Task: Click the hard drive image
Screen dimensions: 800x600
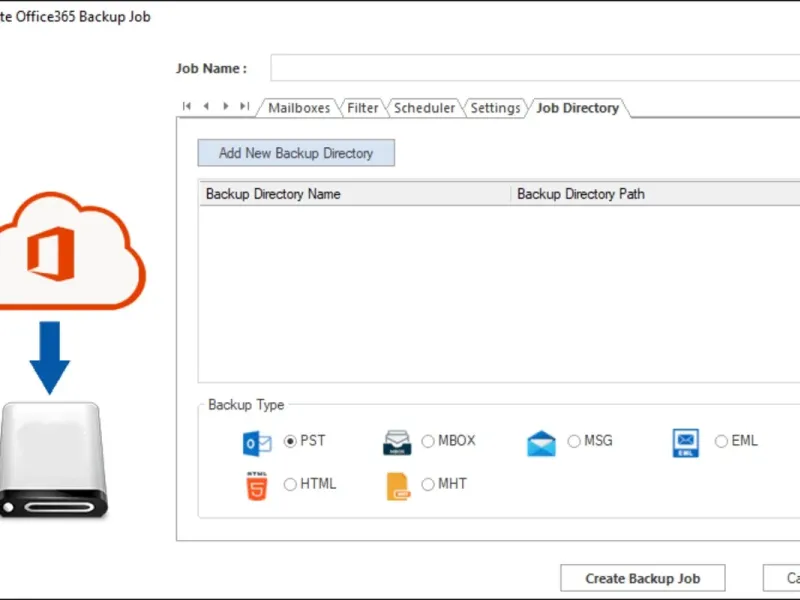Action: (x=53, y=461)
